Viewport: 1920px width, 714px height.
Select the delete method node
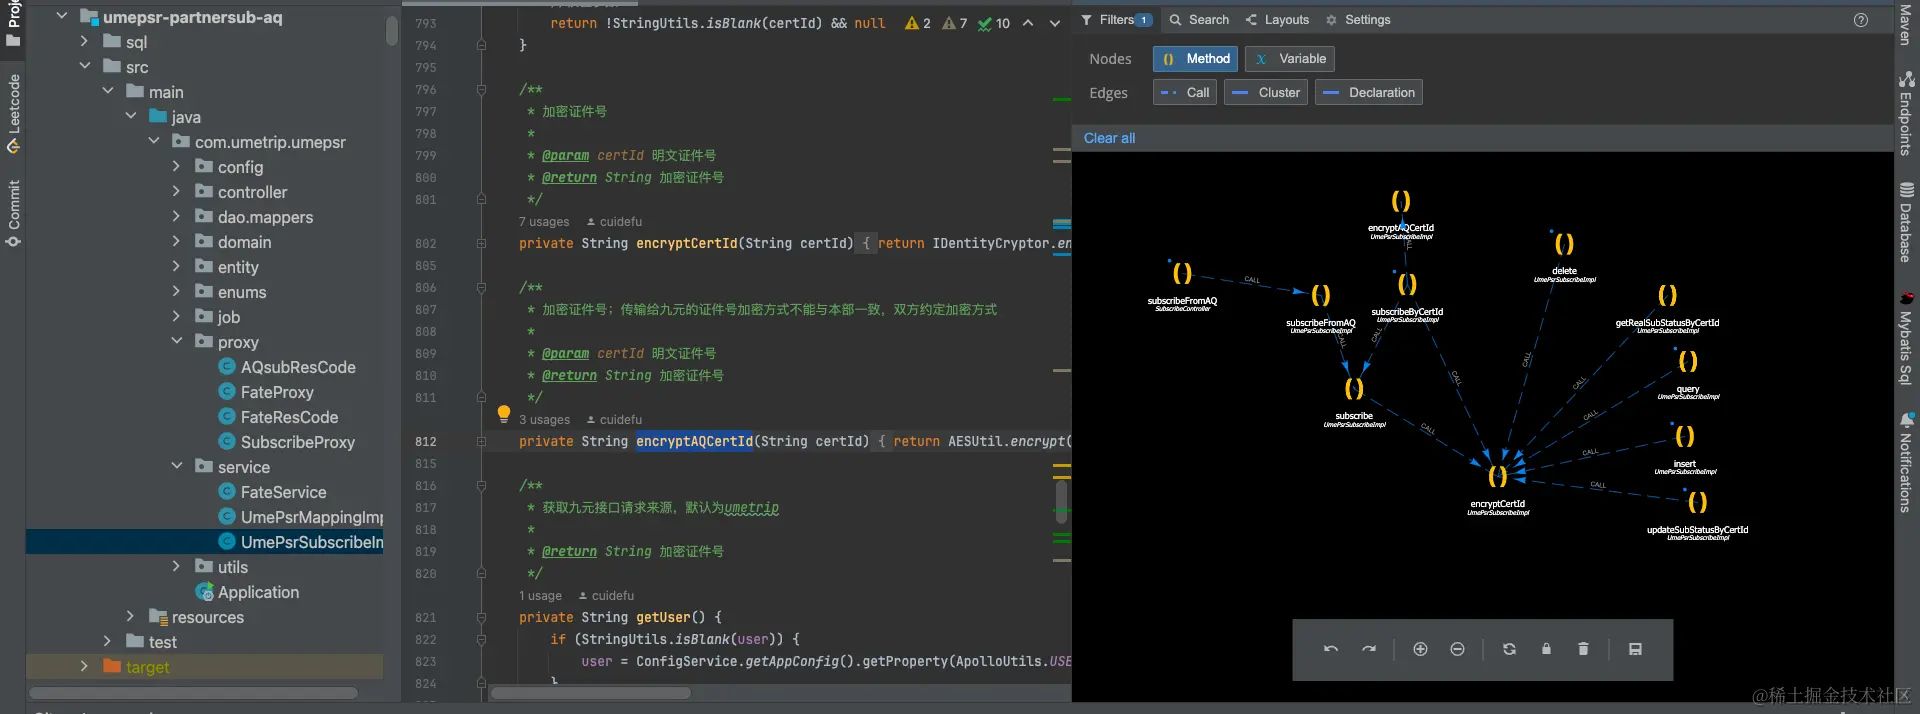pos(1564,244)
